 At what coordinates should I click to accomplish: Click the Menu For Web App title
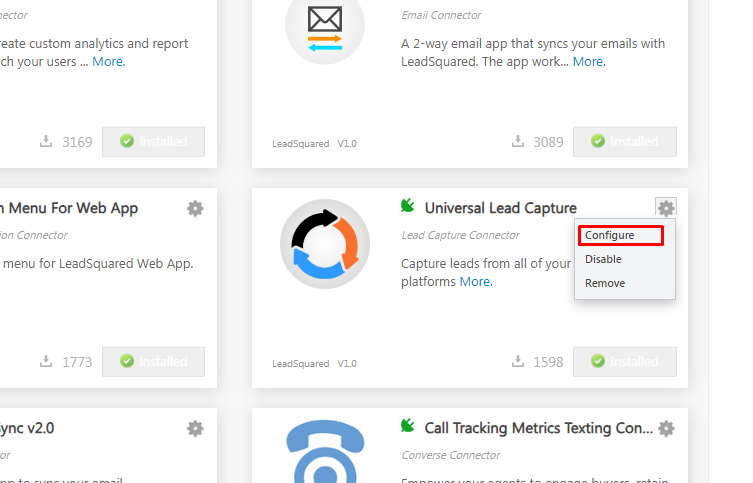click(73, 208)
